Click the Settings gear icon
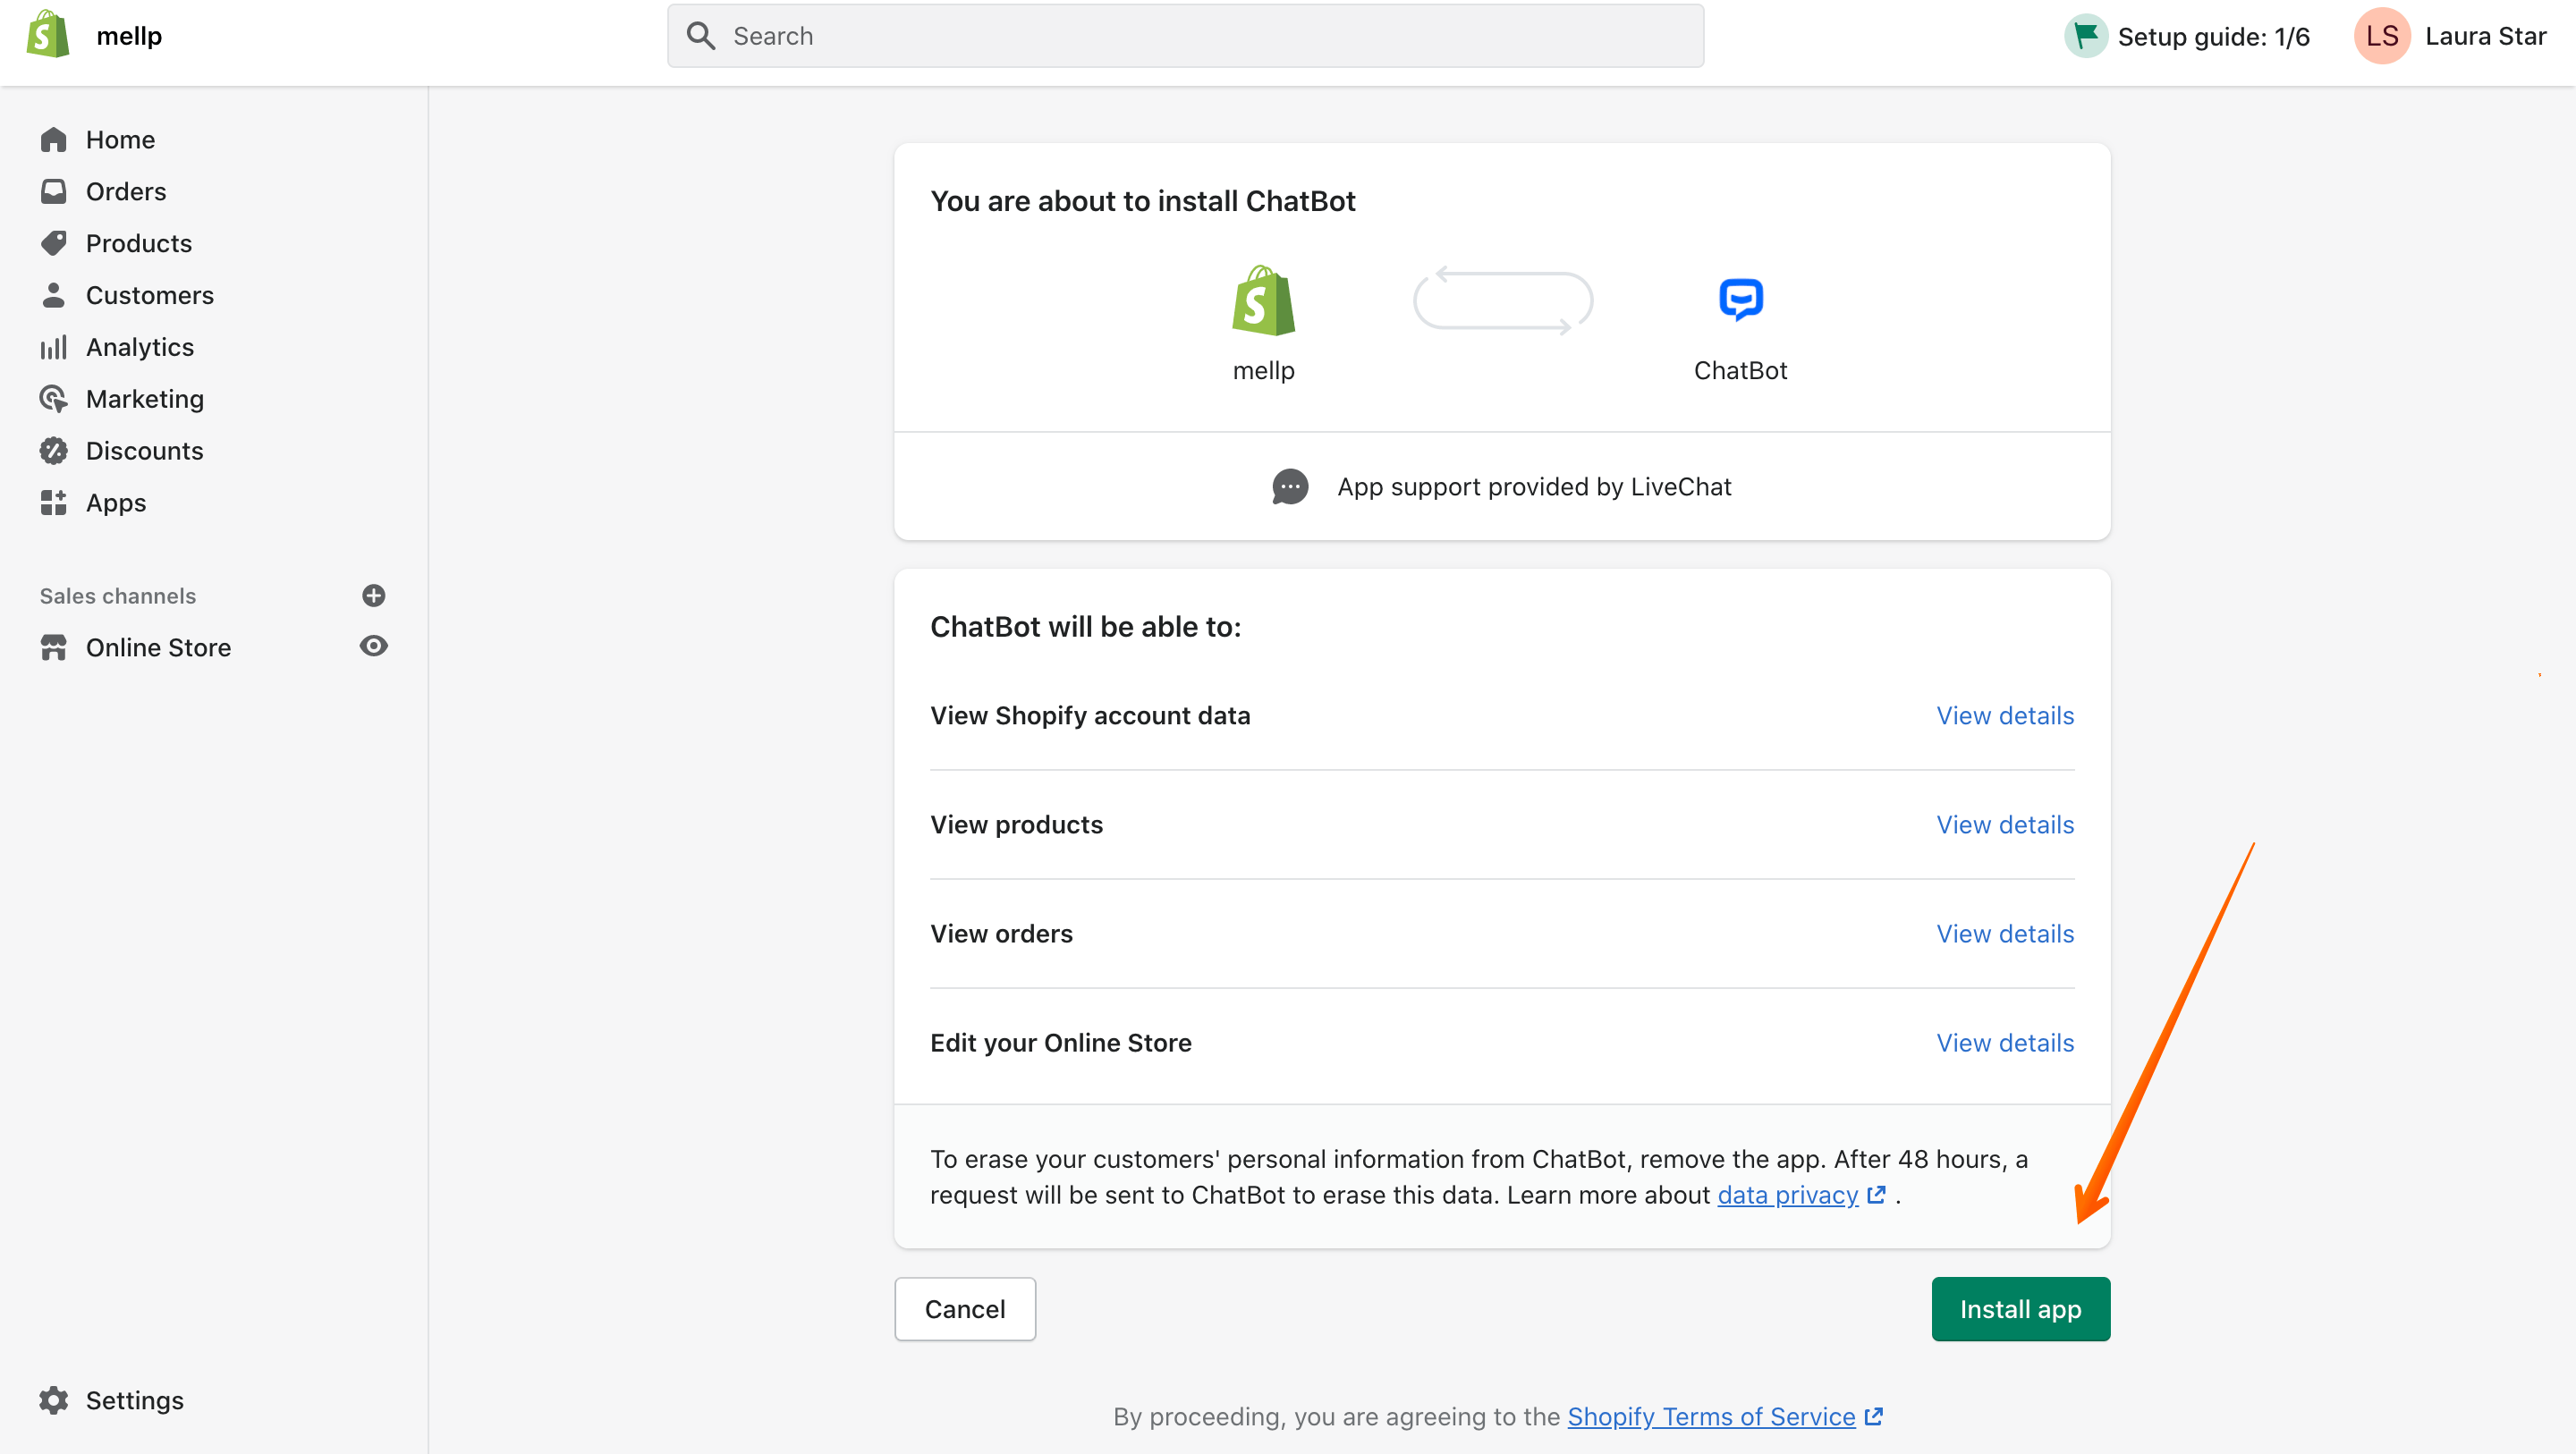 53,1400
